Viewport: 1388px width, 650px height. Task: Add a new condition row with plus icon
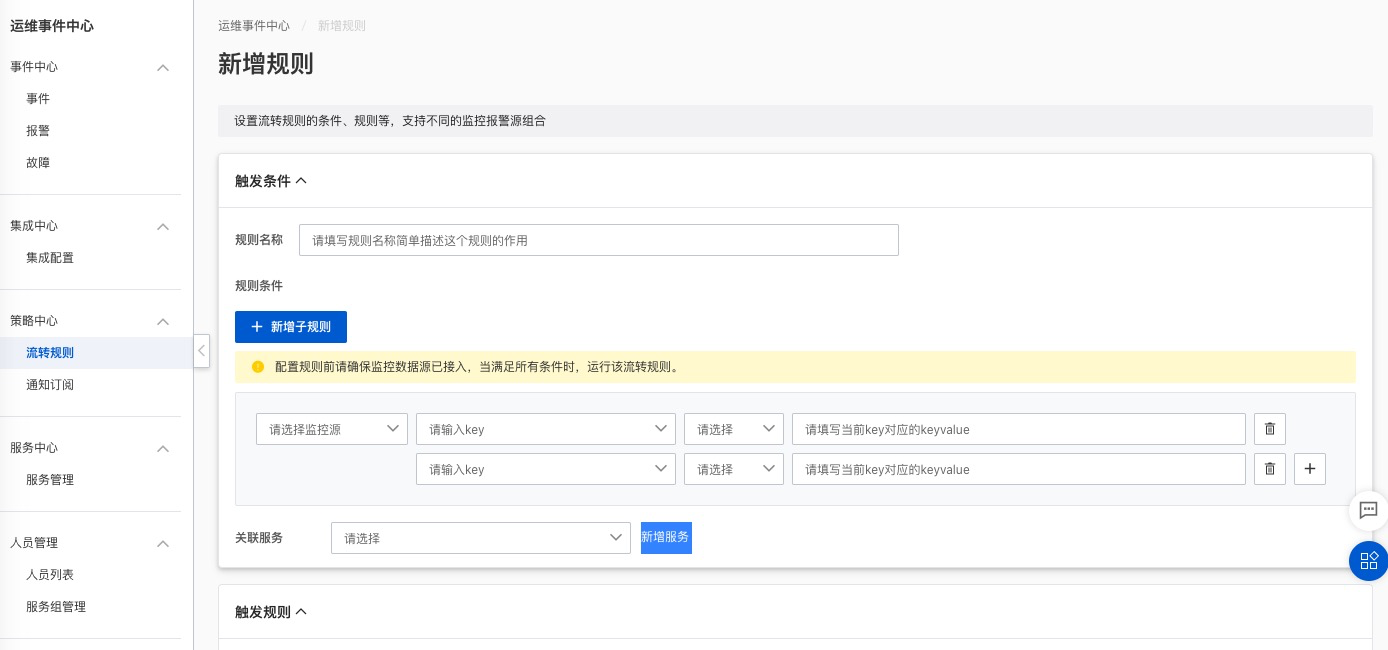click(x=1310, y=469)
